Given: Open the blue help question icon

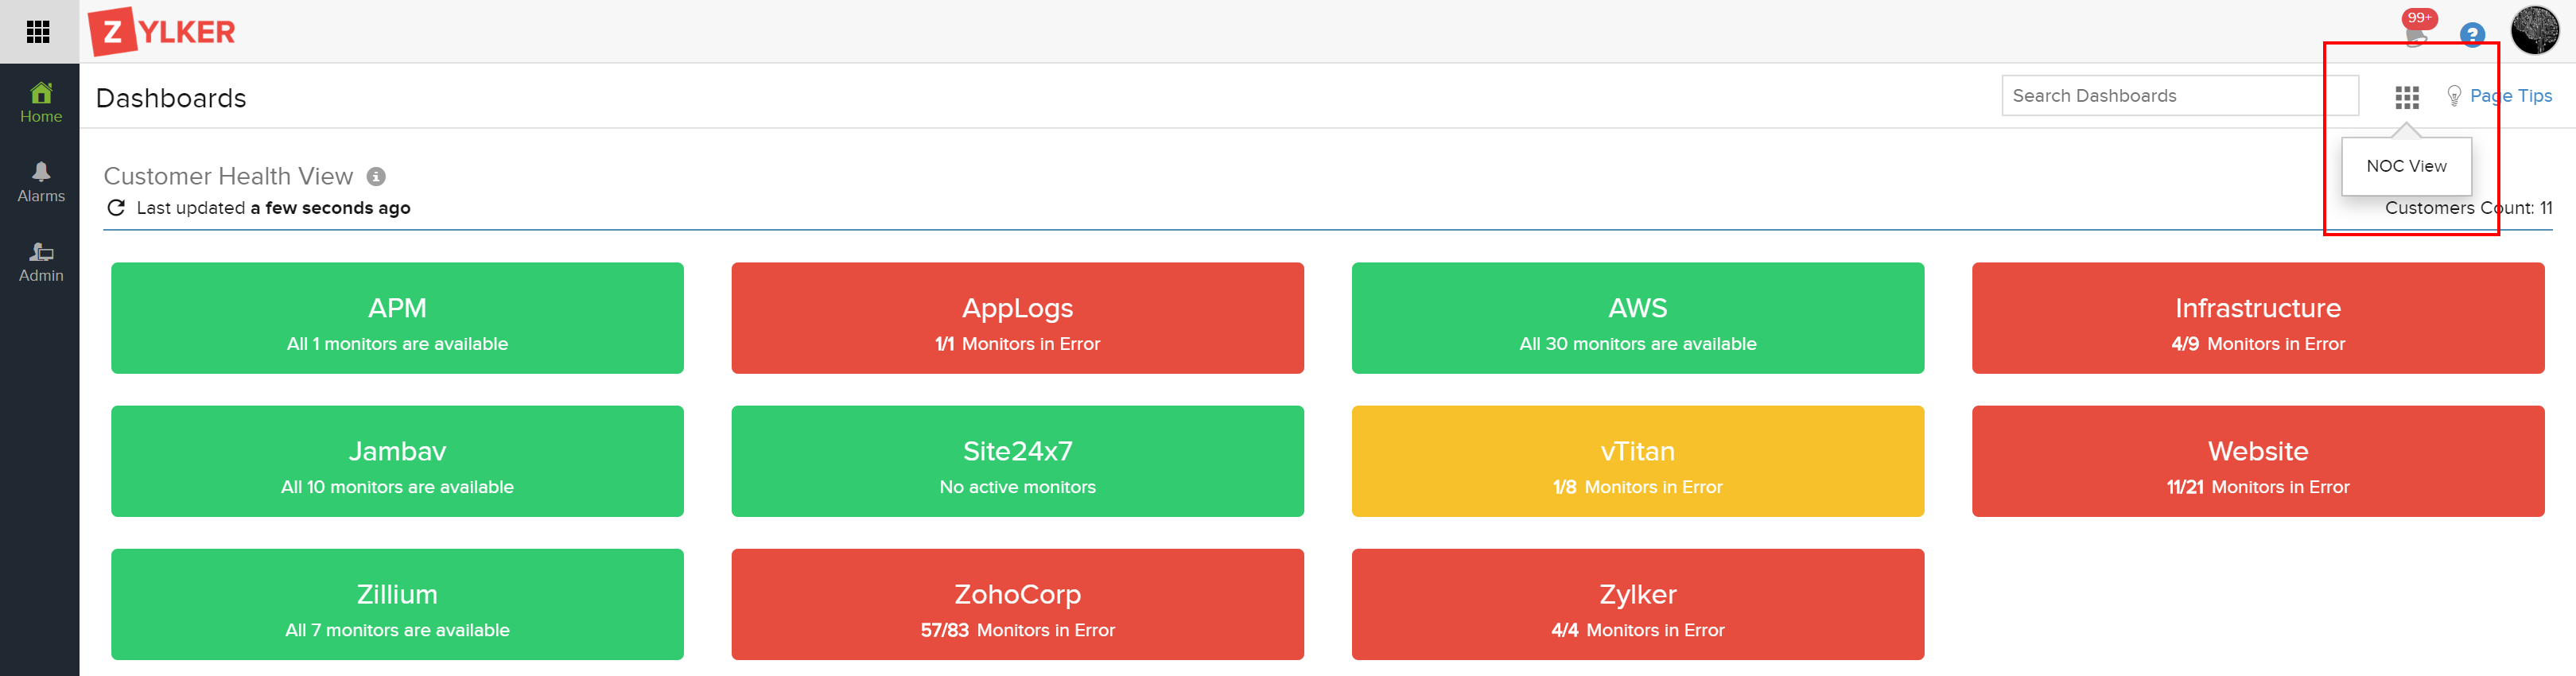Looking at the screenshot, I should 2472,35.
